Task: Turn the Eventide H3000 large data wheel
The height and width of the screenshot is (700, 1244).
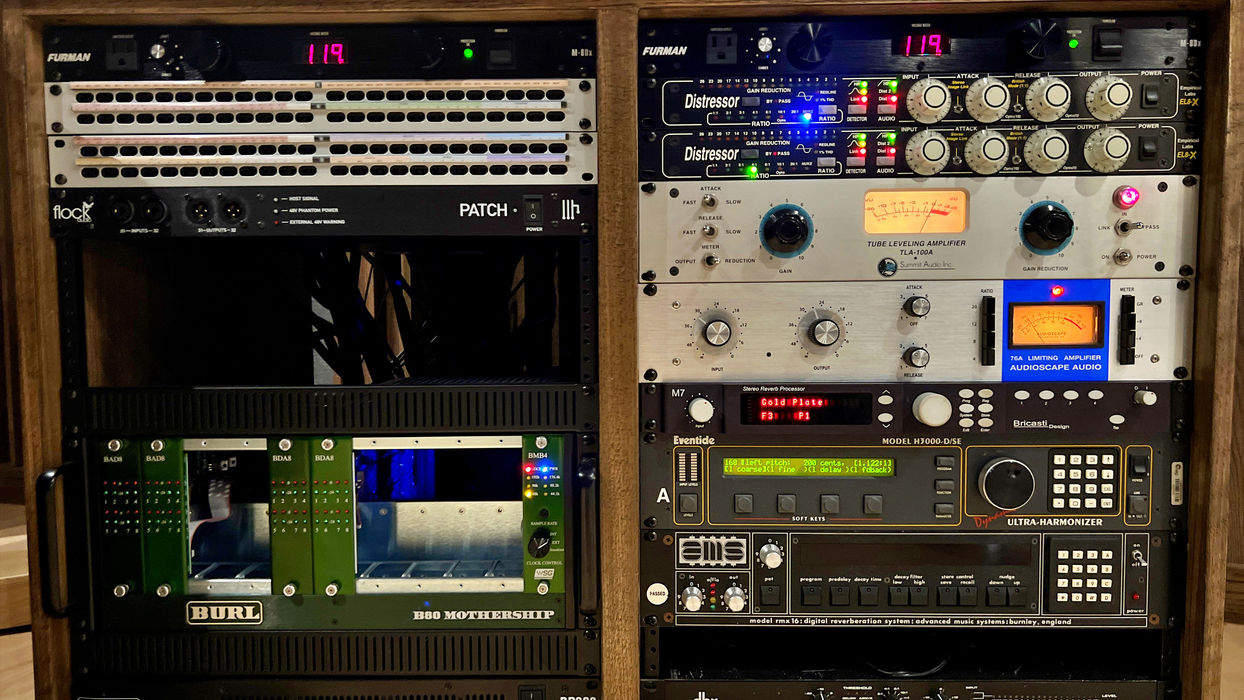Action: (x=1006, y=483)
